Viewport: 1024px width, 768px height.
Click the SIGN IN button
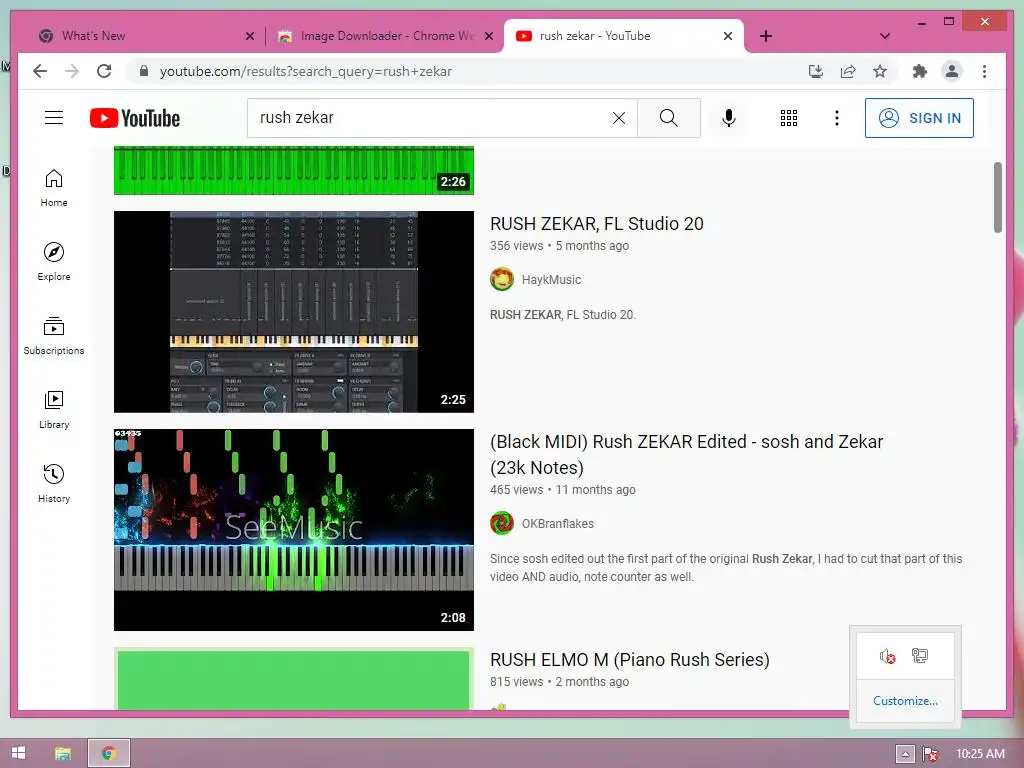[919, 118]
